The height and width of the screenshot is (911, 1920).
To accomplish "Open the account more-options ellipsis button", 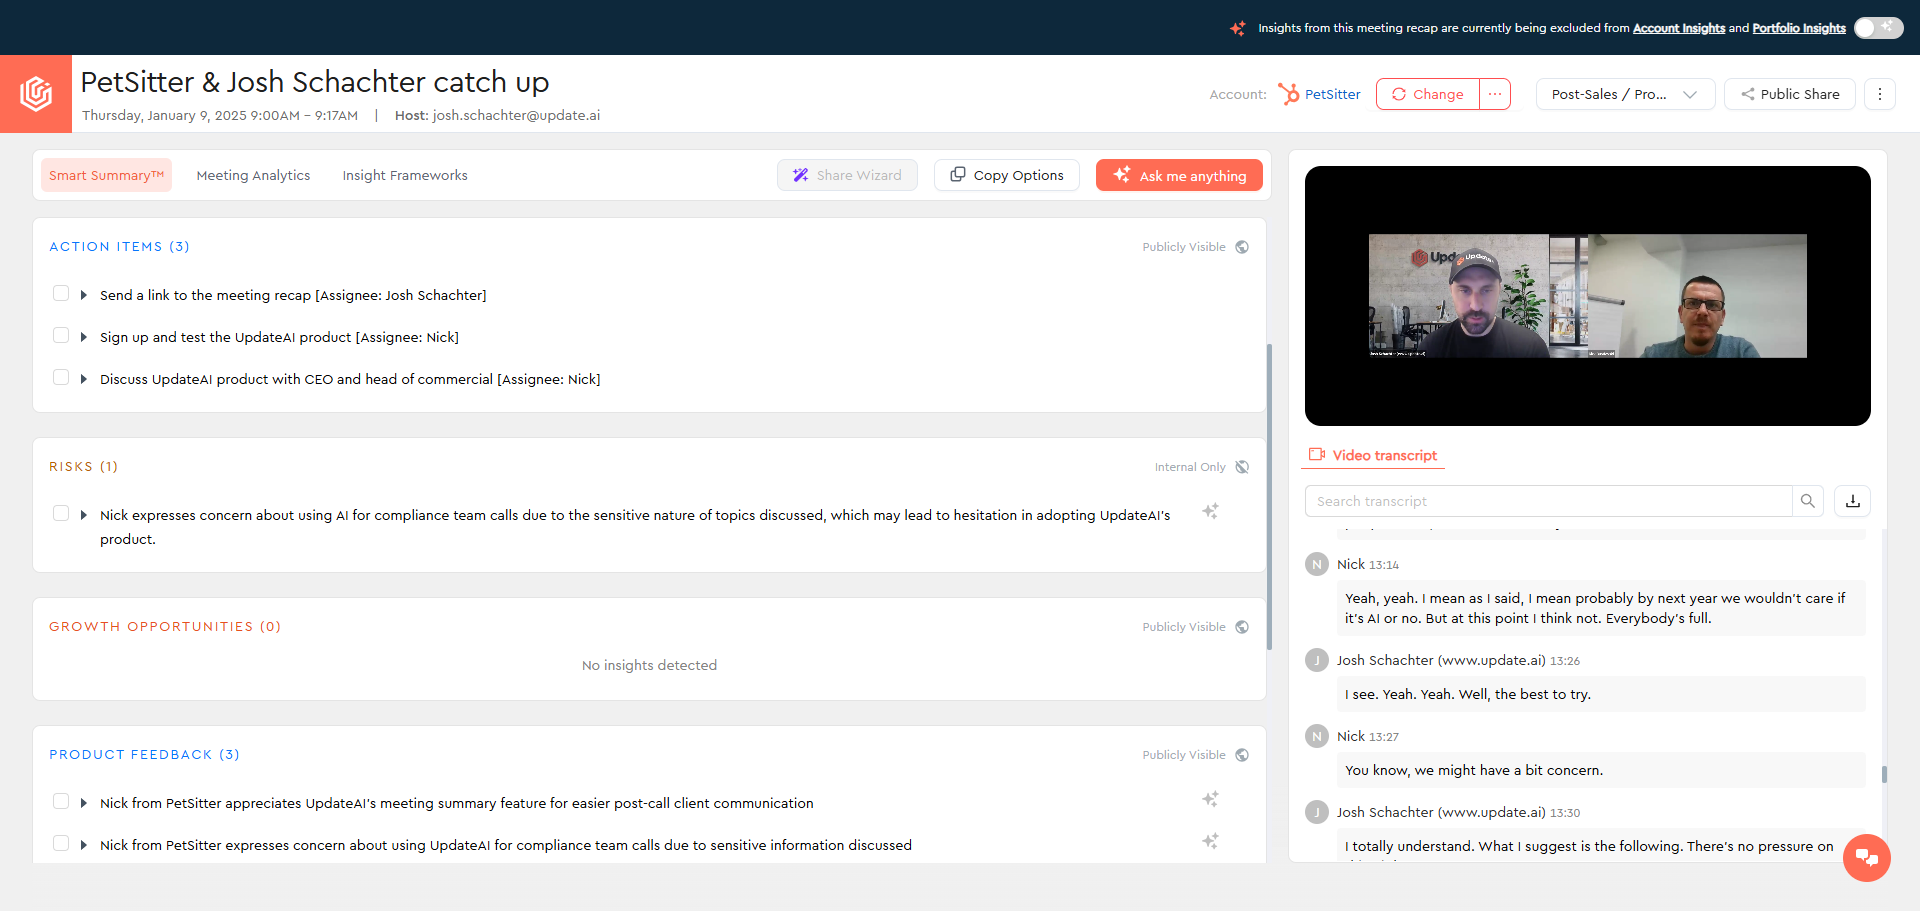I will pos(1495,94).
